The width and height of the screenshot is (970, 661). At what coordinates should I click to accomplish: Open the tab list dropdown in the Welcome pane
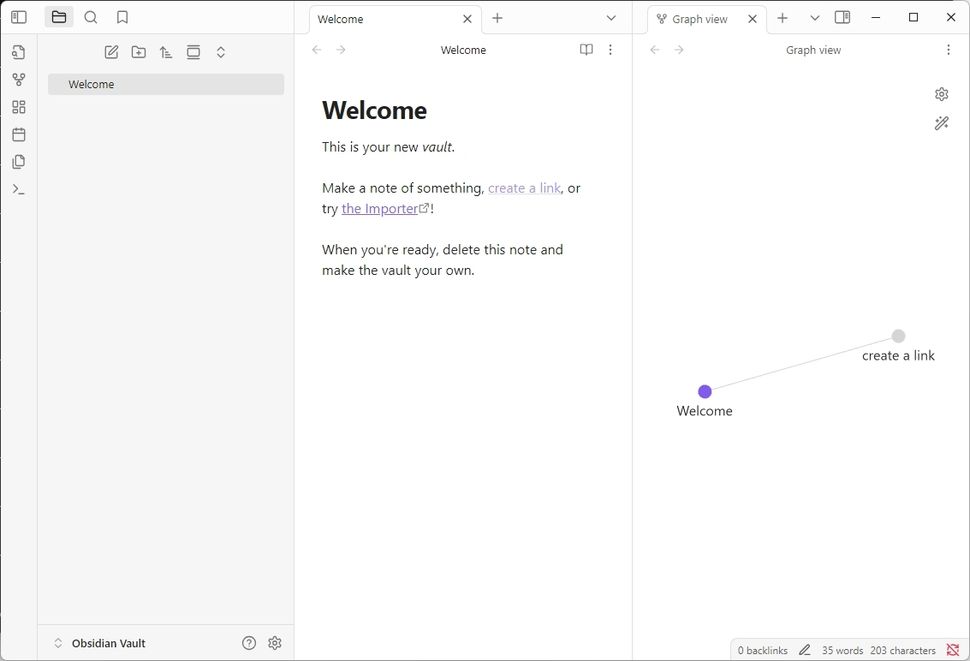pyautogui.click(x=611, y=19)
